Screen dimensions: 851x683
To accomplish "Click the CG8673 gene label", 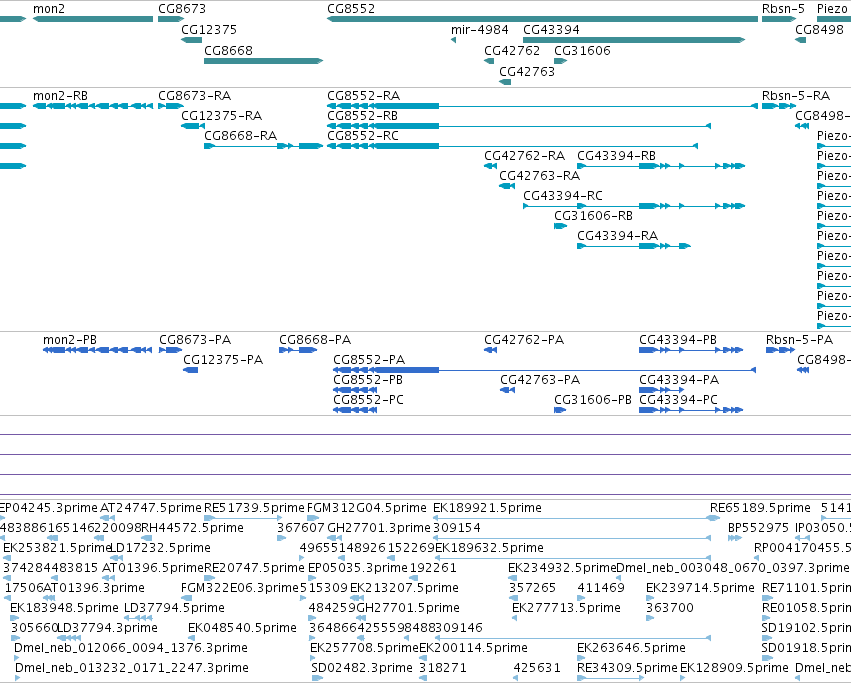I will pyautogui.click(x=182, y=9).
